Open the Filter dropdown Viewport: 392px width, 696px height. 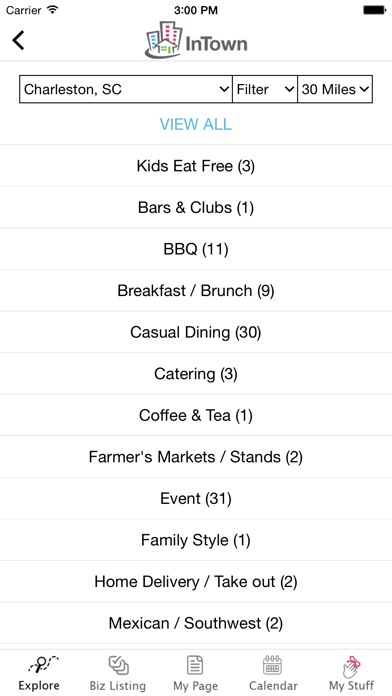click(x=265, y=89)
